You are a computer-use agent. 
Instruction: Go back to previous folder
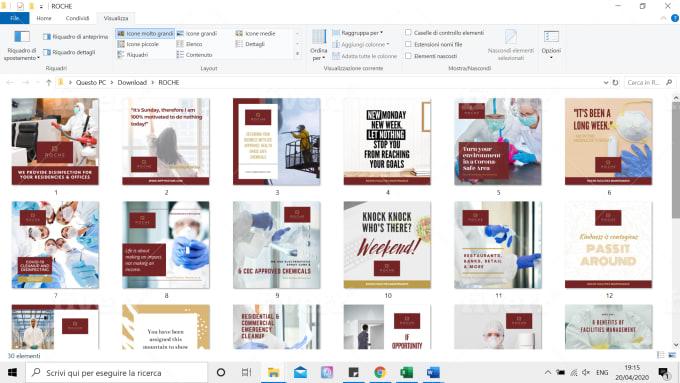coord(10,82)
